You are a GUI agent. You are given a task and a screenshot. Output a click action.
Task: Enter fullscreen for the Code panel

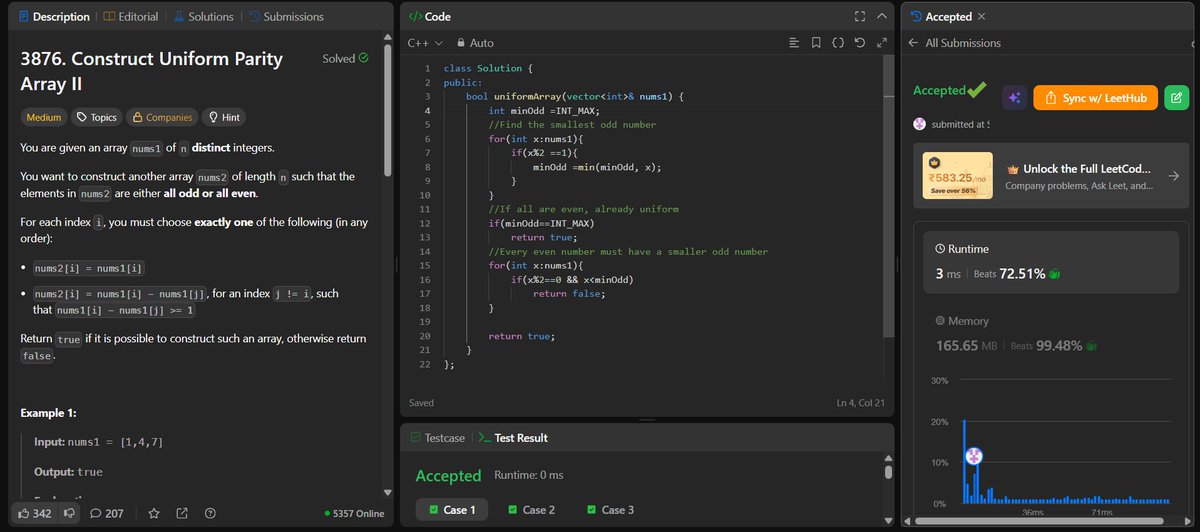tap(859, 16)
